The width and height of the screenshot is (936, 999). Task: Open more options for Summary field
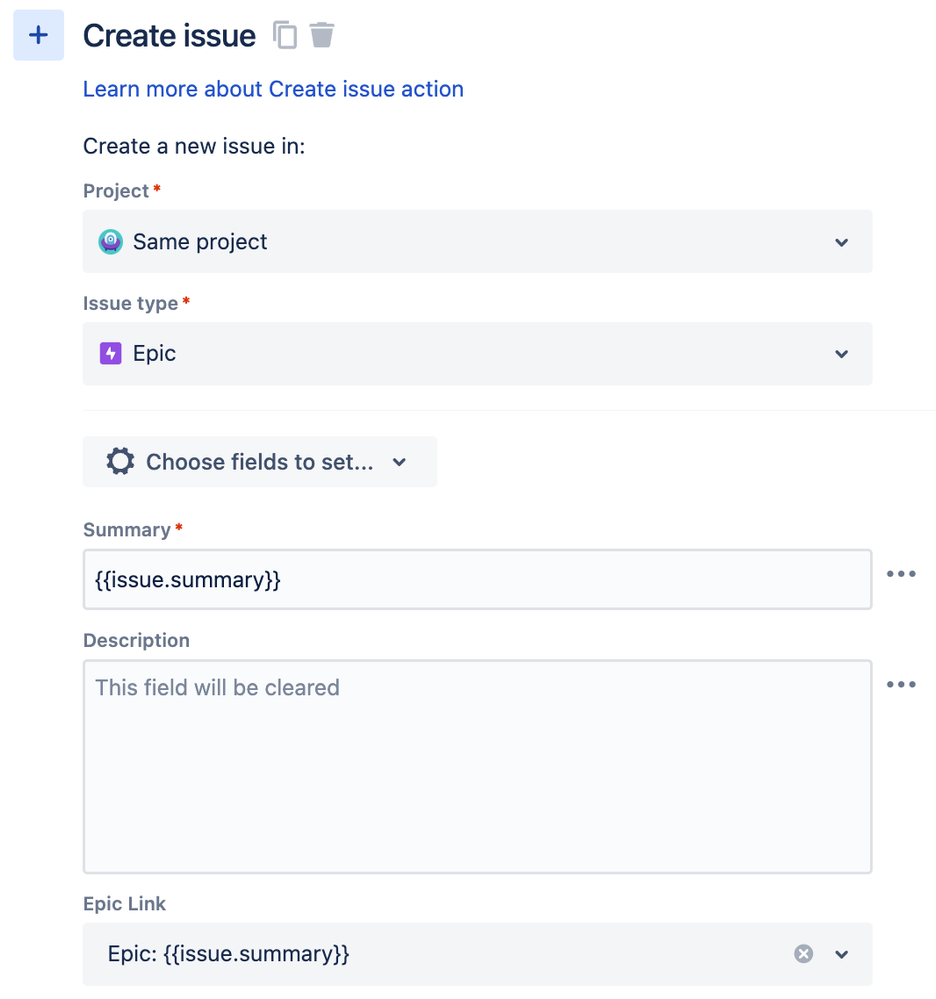click(x=901, y=574)
